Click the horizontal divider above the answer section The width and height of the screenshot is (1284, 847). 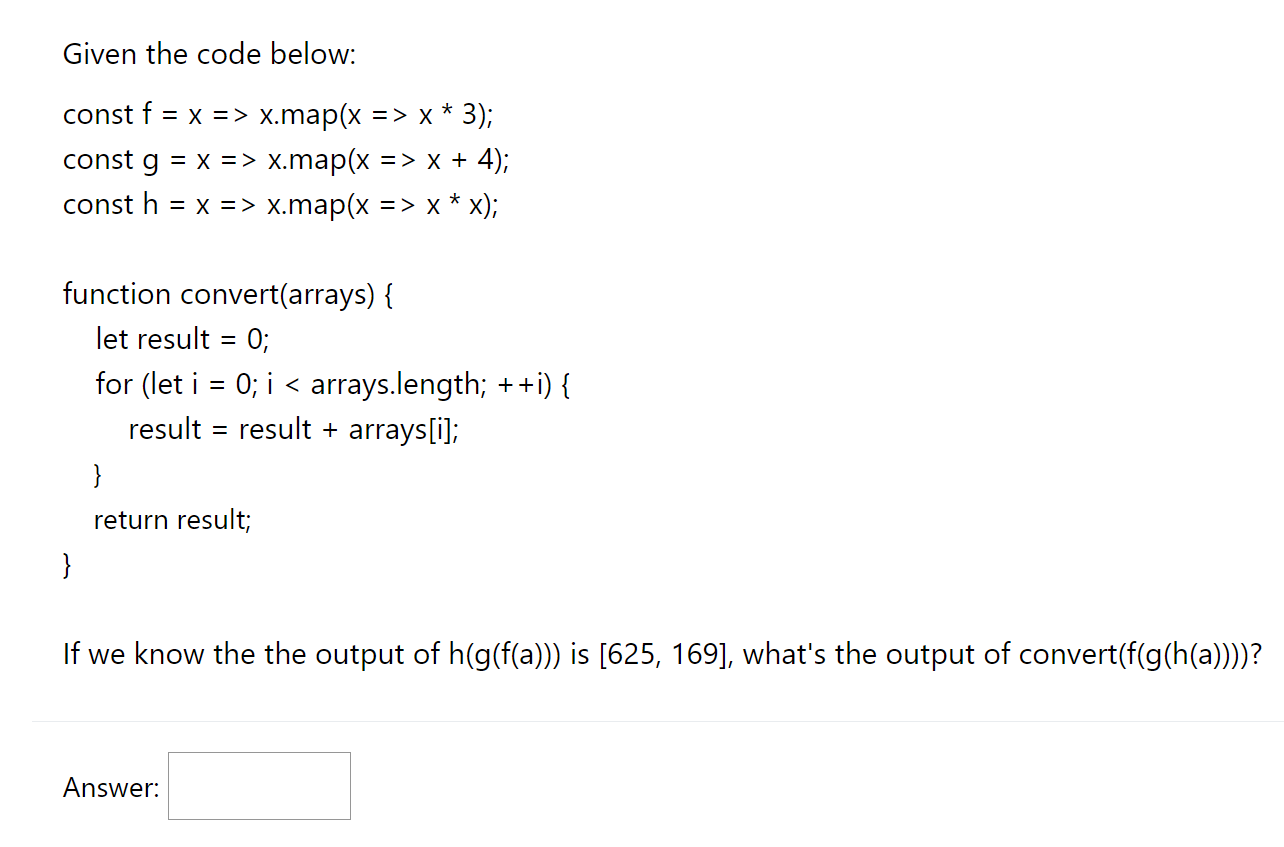click(x=642, y=720)
